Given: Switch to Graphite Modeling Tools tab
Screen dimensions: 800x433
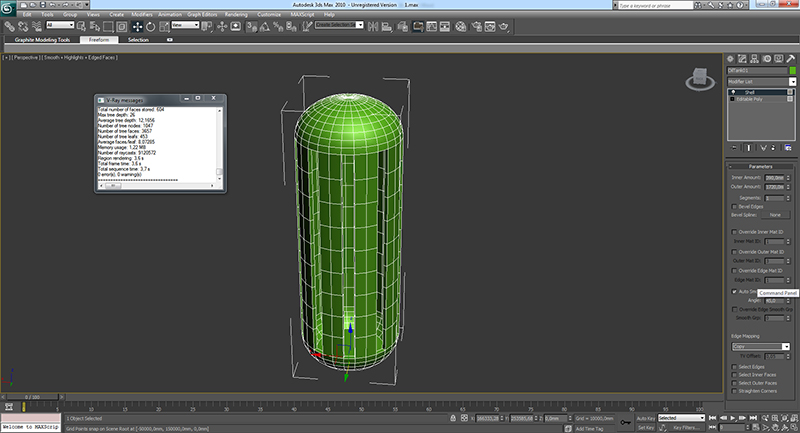Looking at the screenshot, I should 42,39.
